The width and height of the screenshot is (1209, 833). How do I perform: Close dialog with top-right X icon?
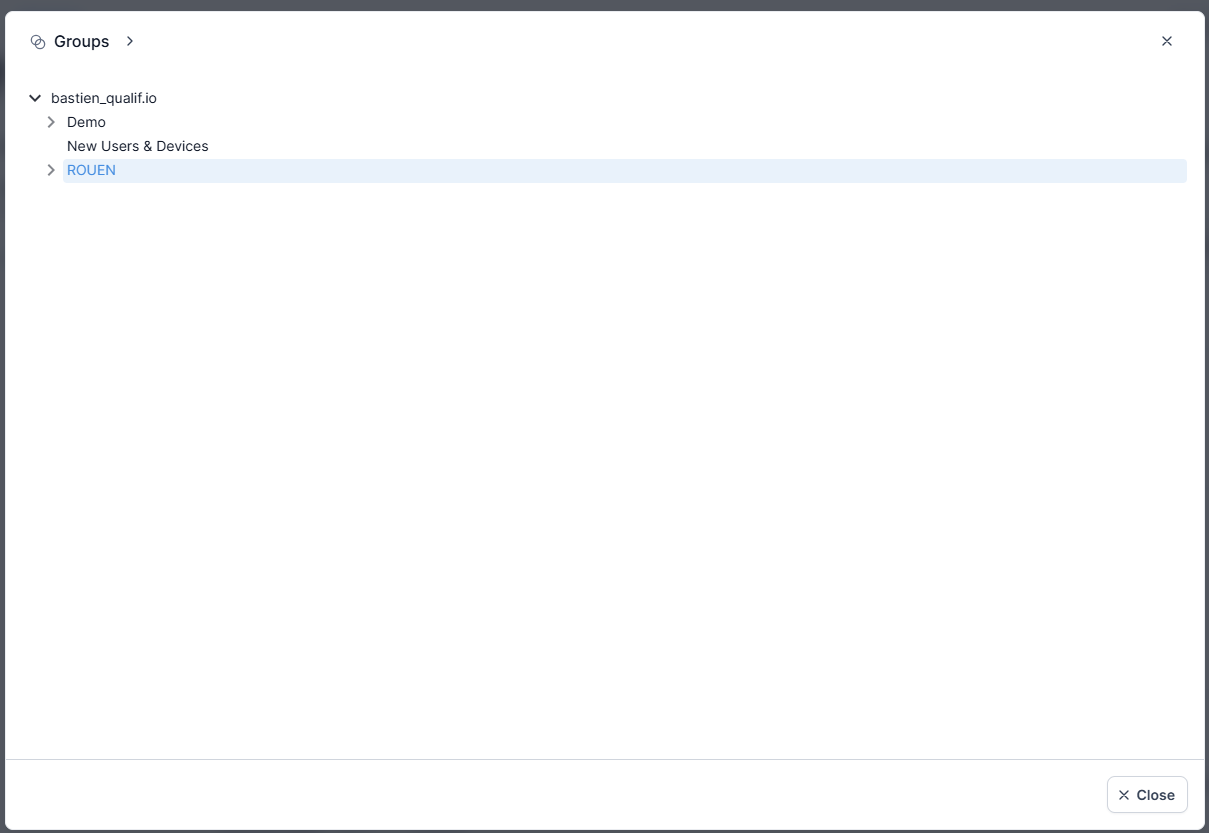(1166, 41)
